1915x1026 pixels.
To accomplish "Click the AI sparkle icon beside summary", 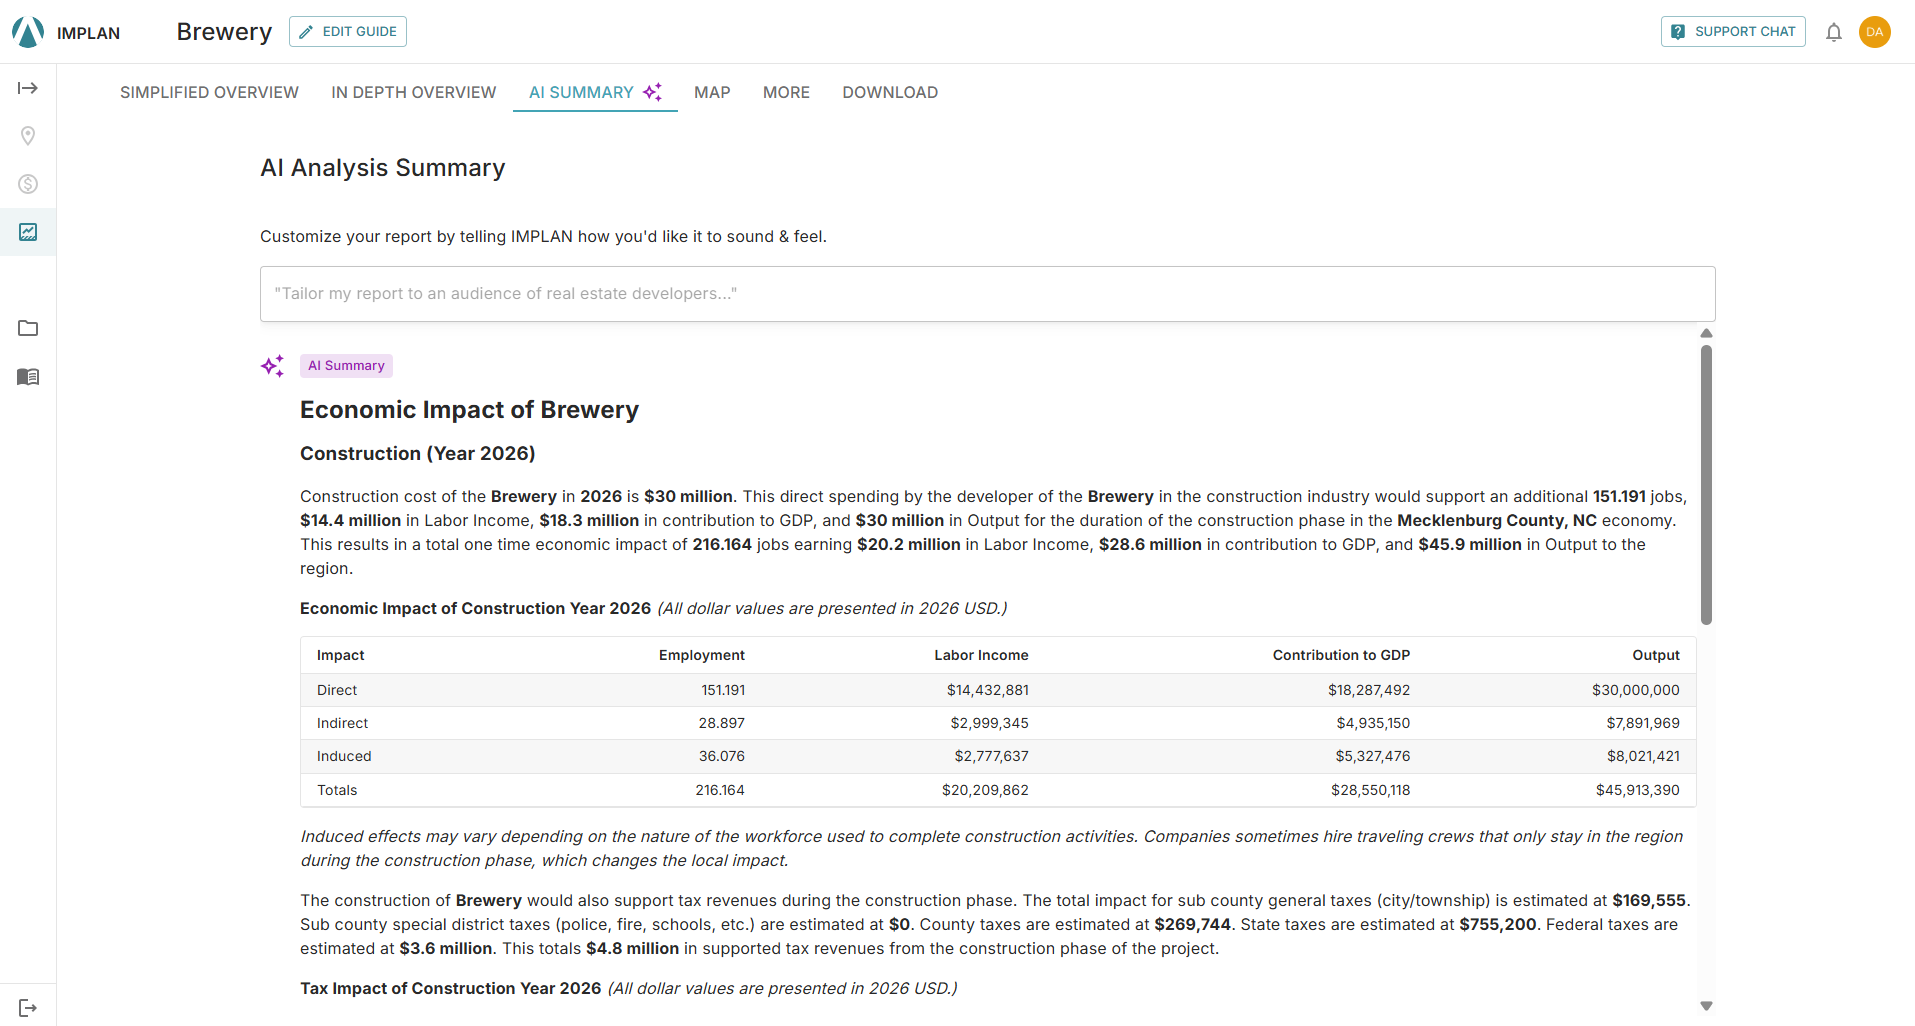I will [272, 366].
